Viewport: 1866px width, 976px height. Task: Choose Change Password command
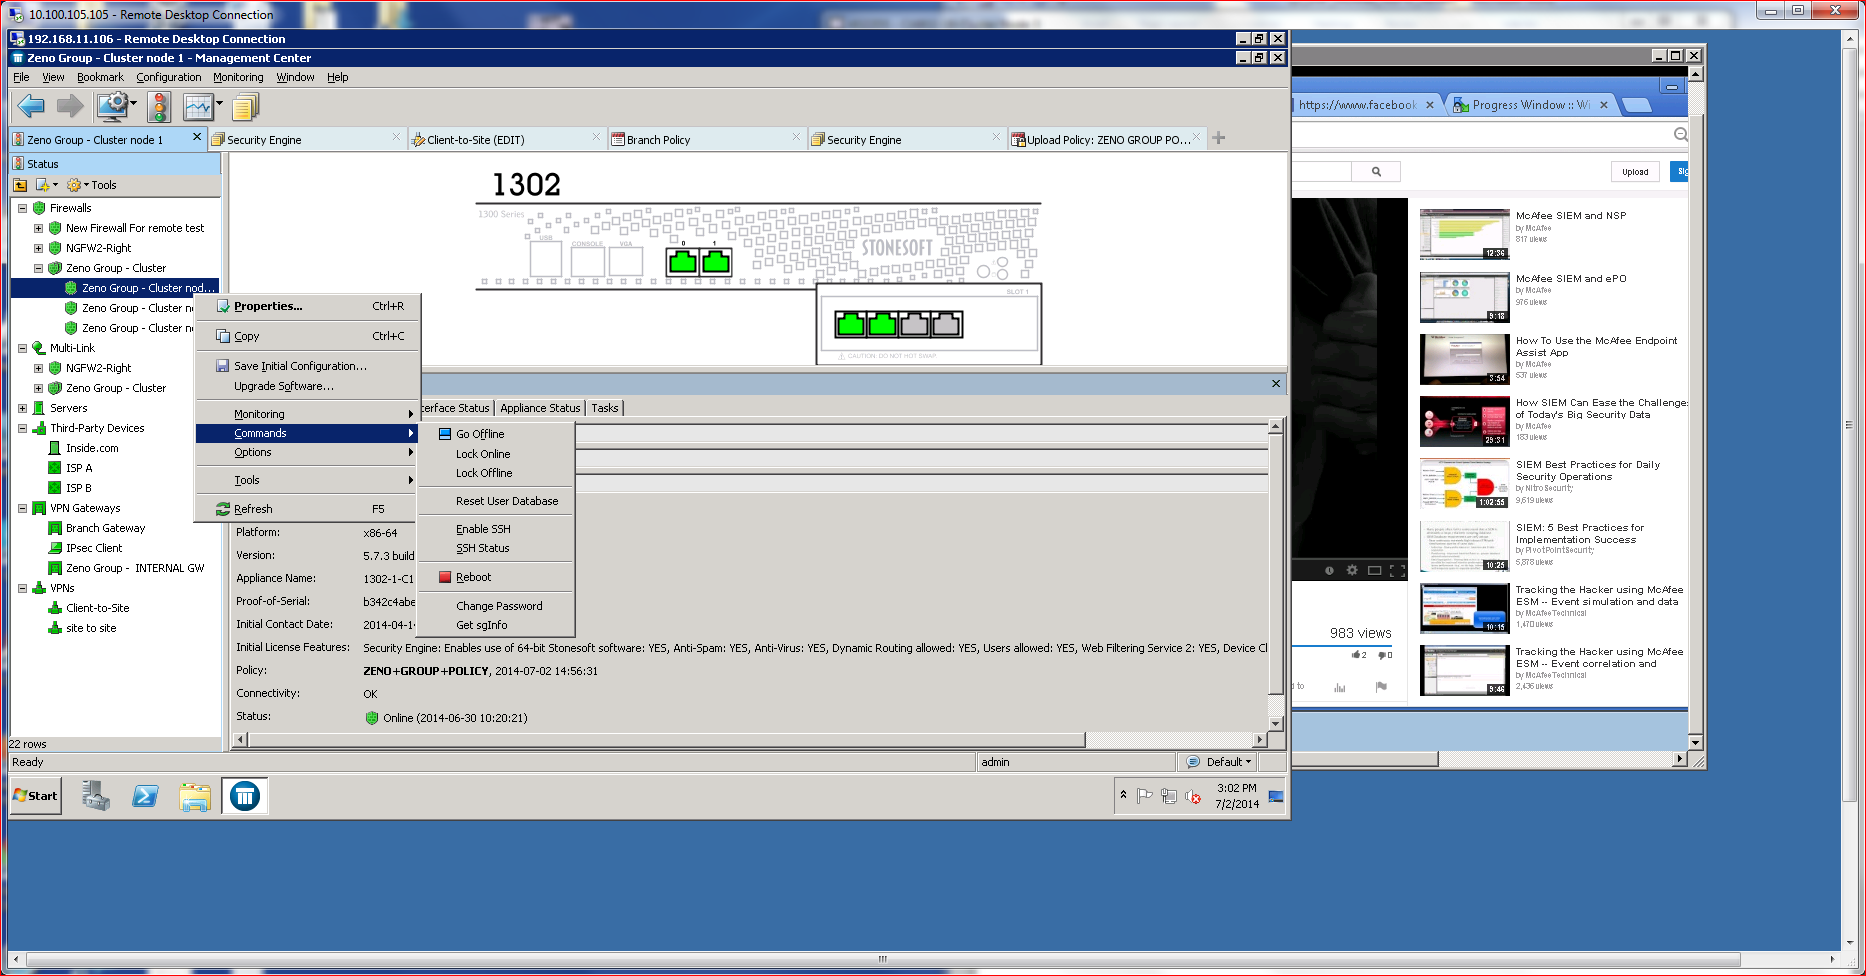coord(496,606)
